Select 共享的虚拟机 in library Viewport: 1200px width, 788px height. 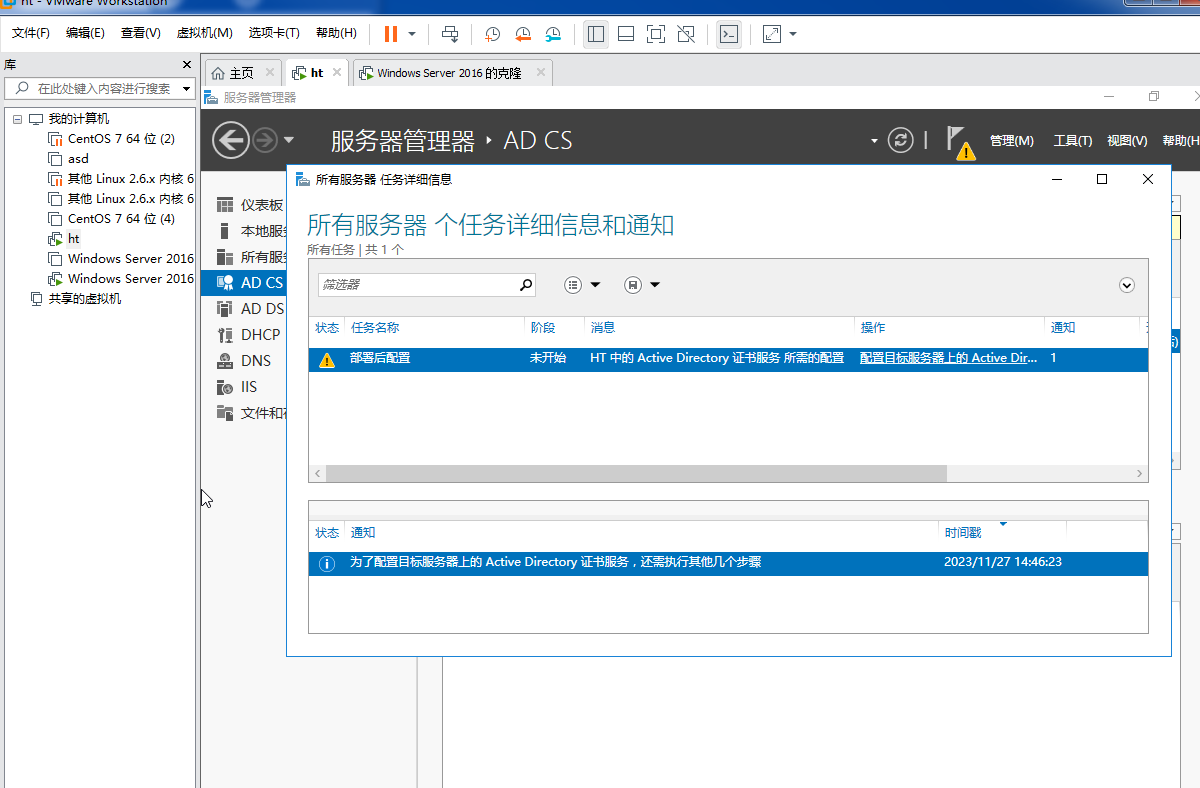85,299
